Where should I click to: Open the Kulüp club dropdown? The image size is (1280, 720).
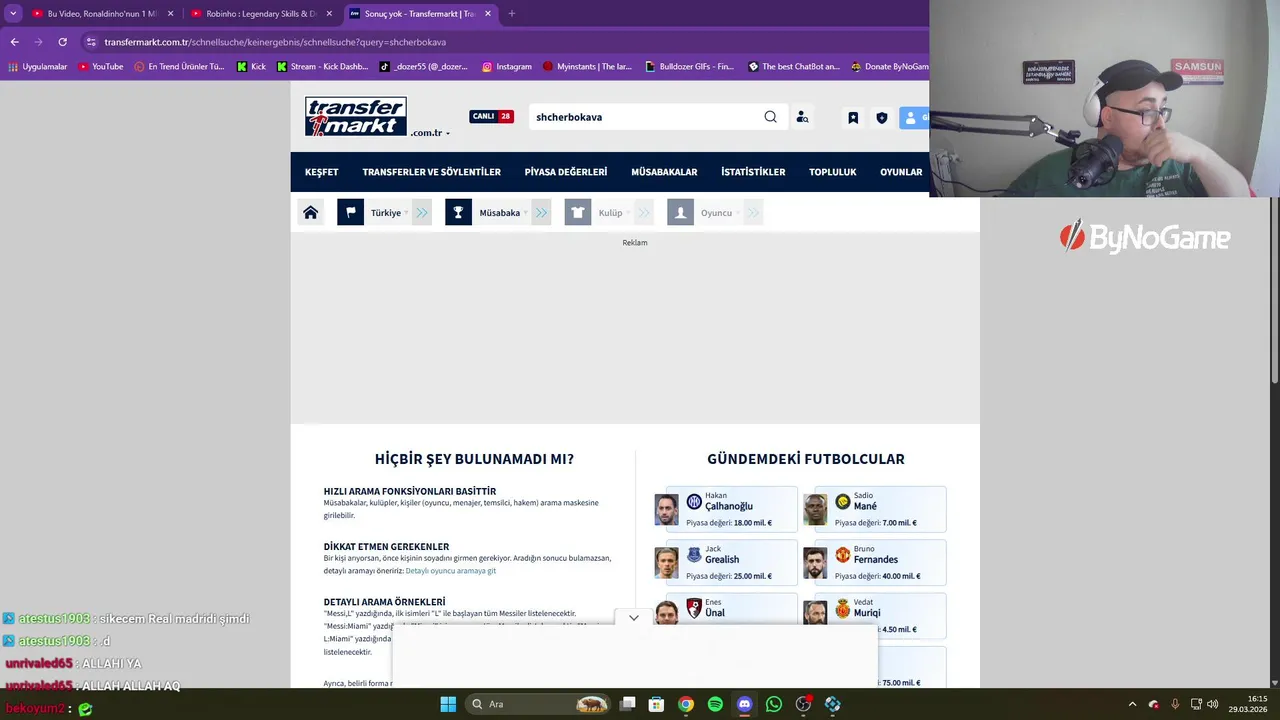click(613, 213)
